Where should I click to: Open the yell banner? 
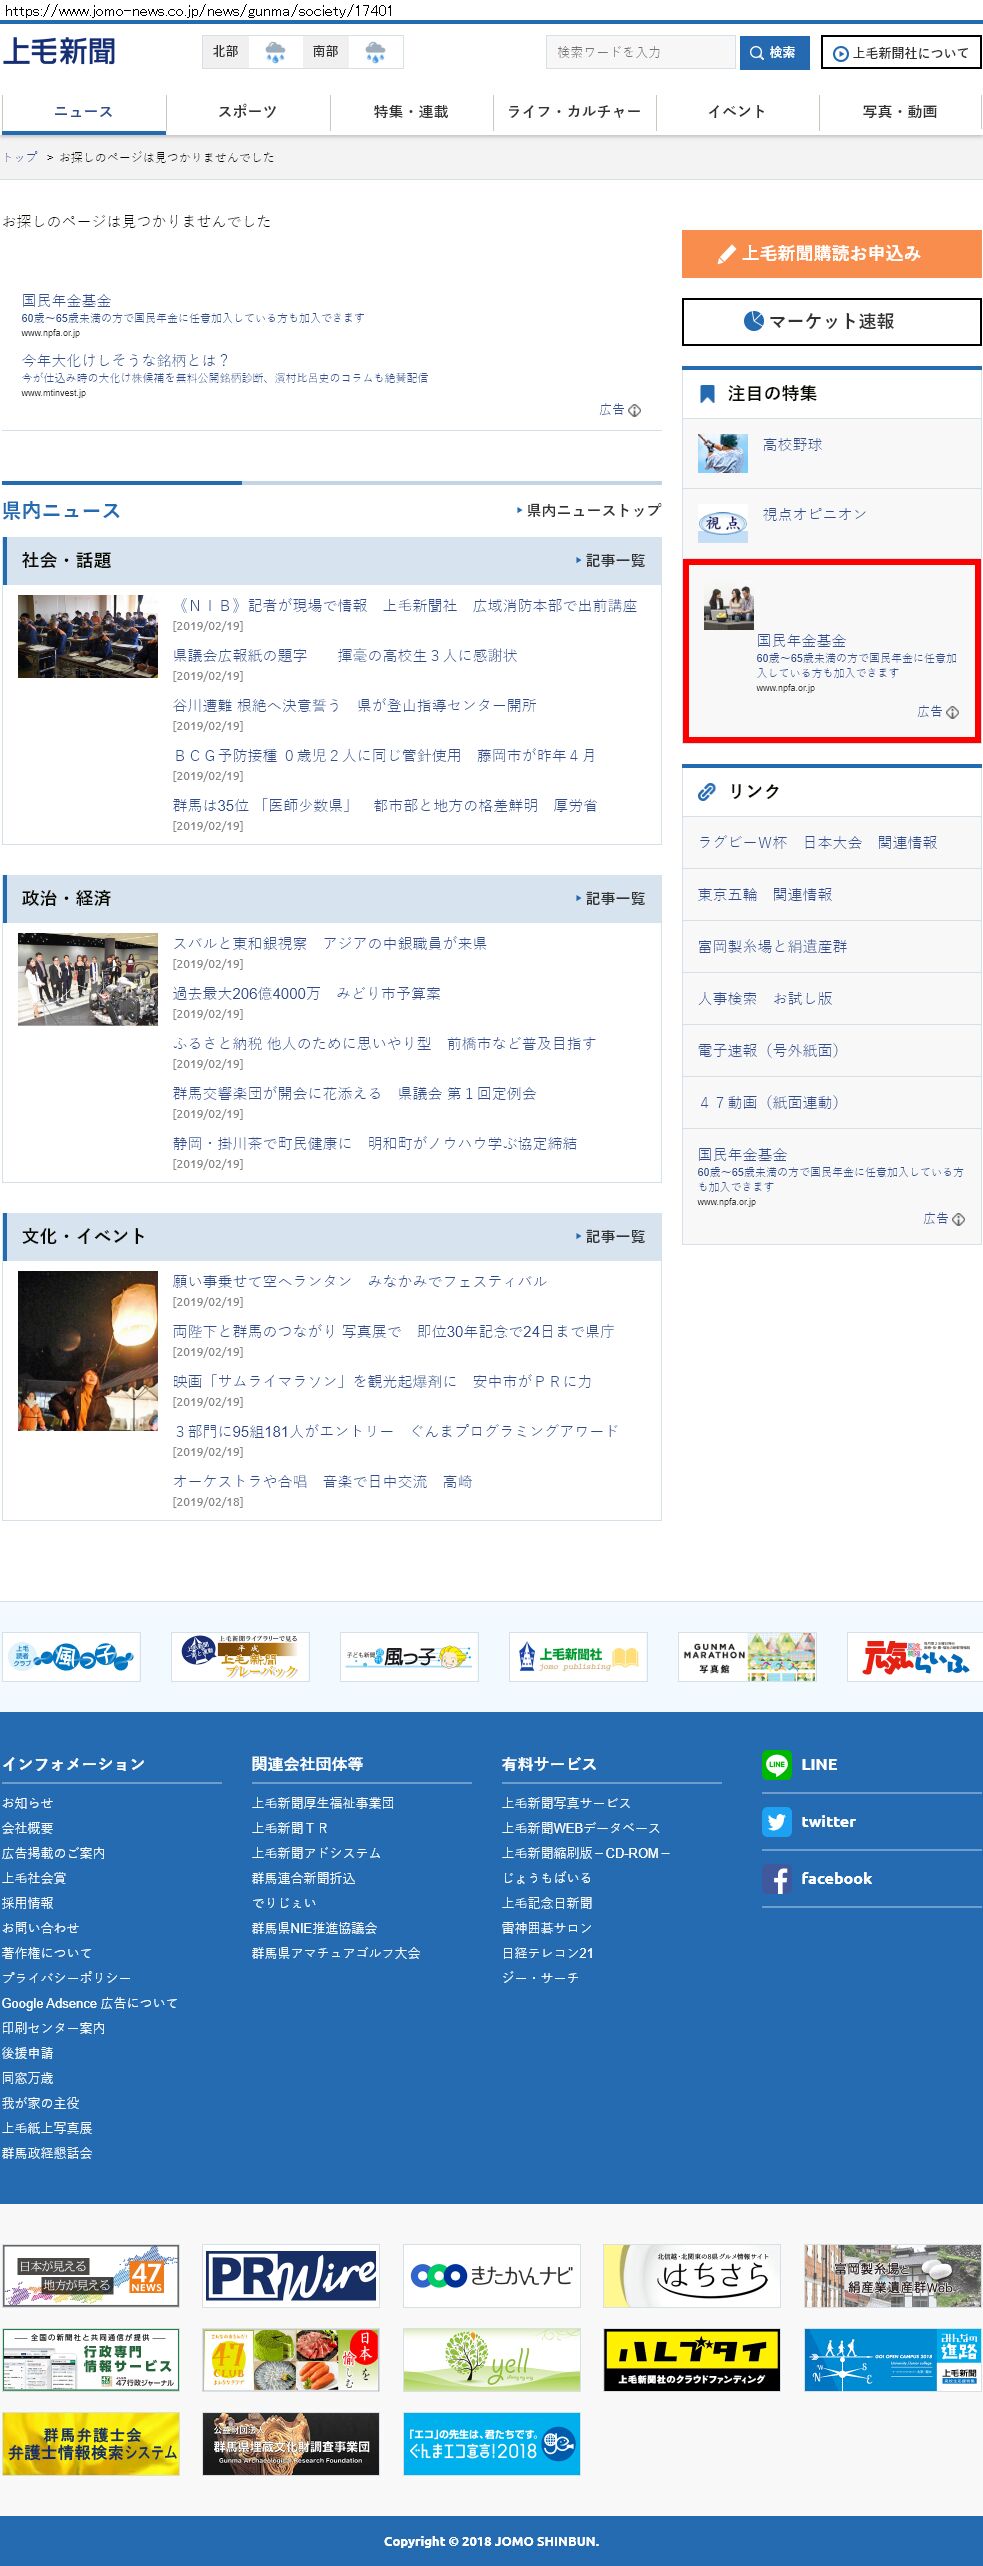pos(491,2360)
